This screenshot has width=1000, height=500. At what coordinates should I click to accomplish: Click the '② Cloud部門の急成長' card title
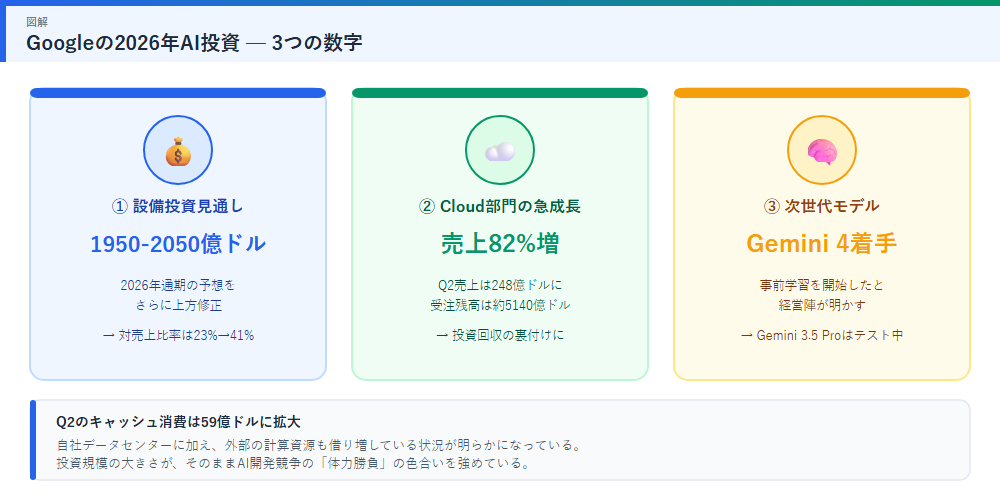[x=500, y=206]
